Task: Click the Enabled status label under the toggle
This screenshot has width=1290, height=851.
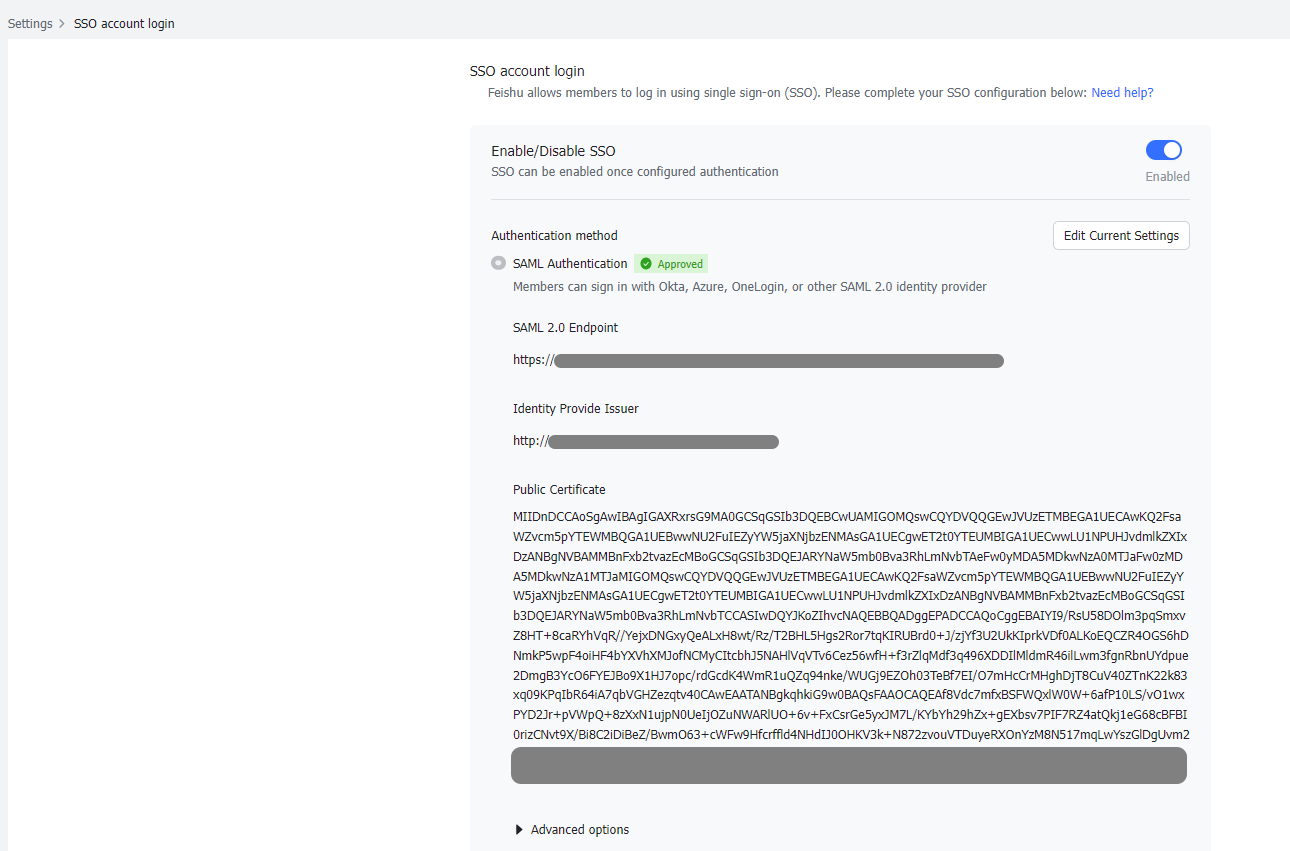Action: tap(1167, 176)
